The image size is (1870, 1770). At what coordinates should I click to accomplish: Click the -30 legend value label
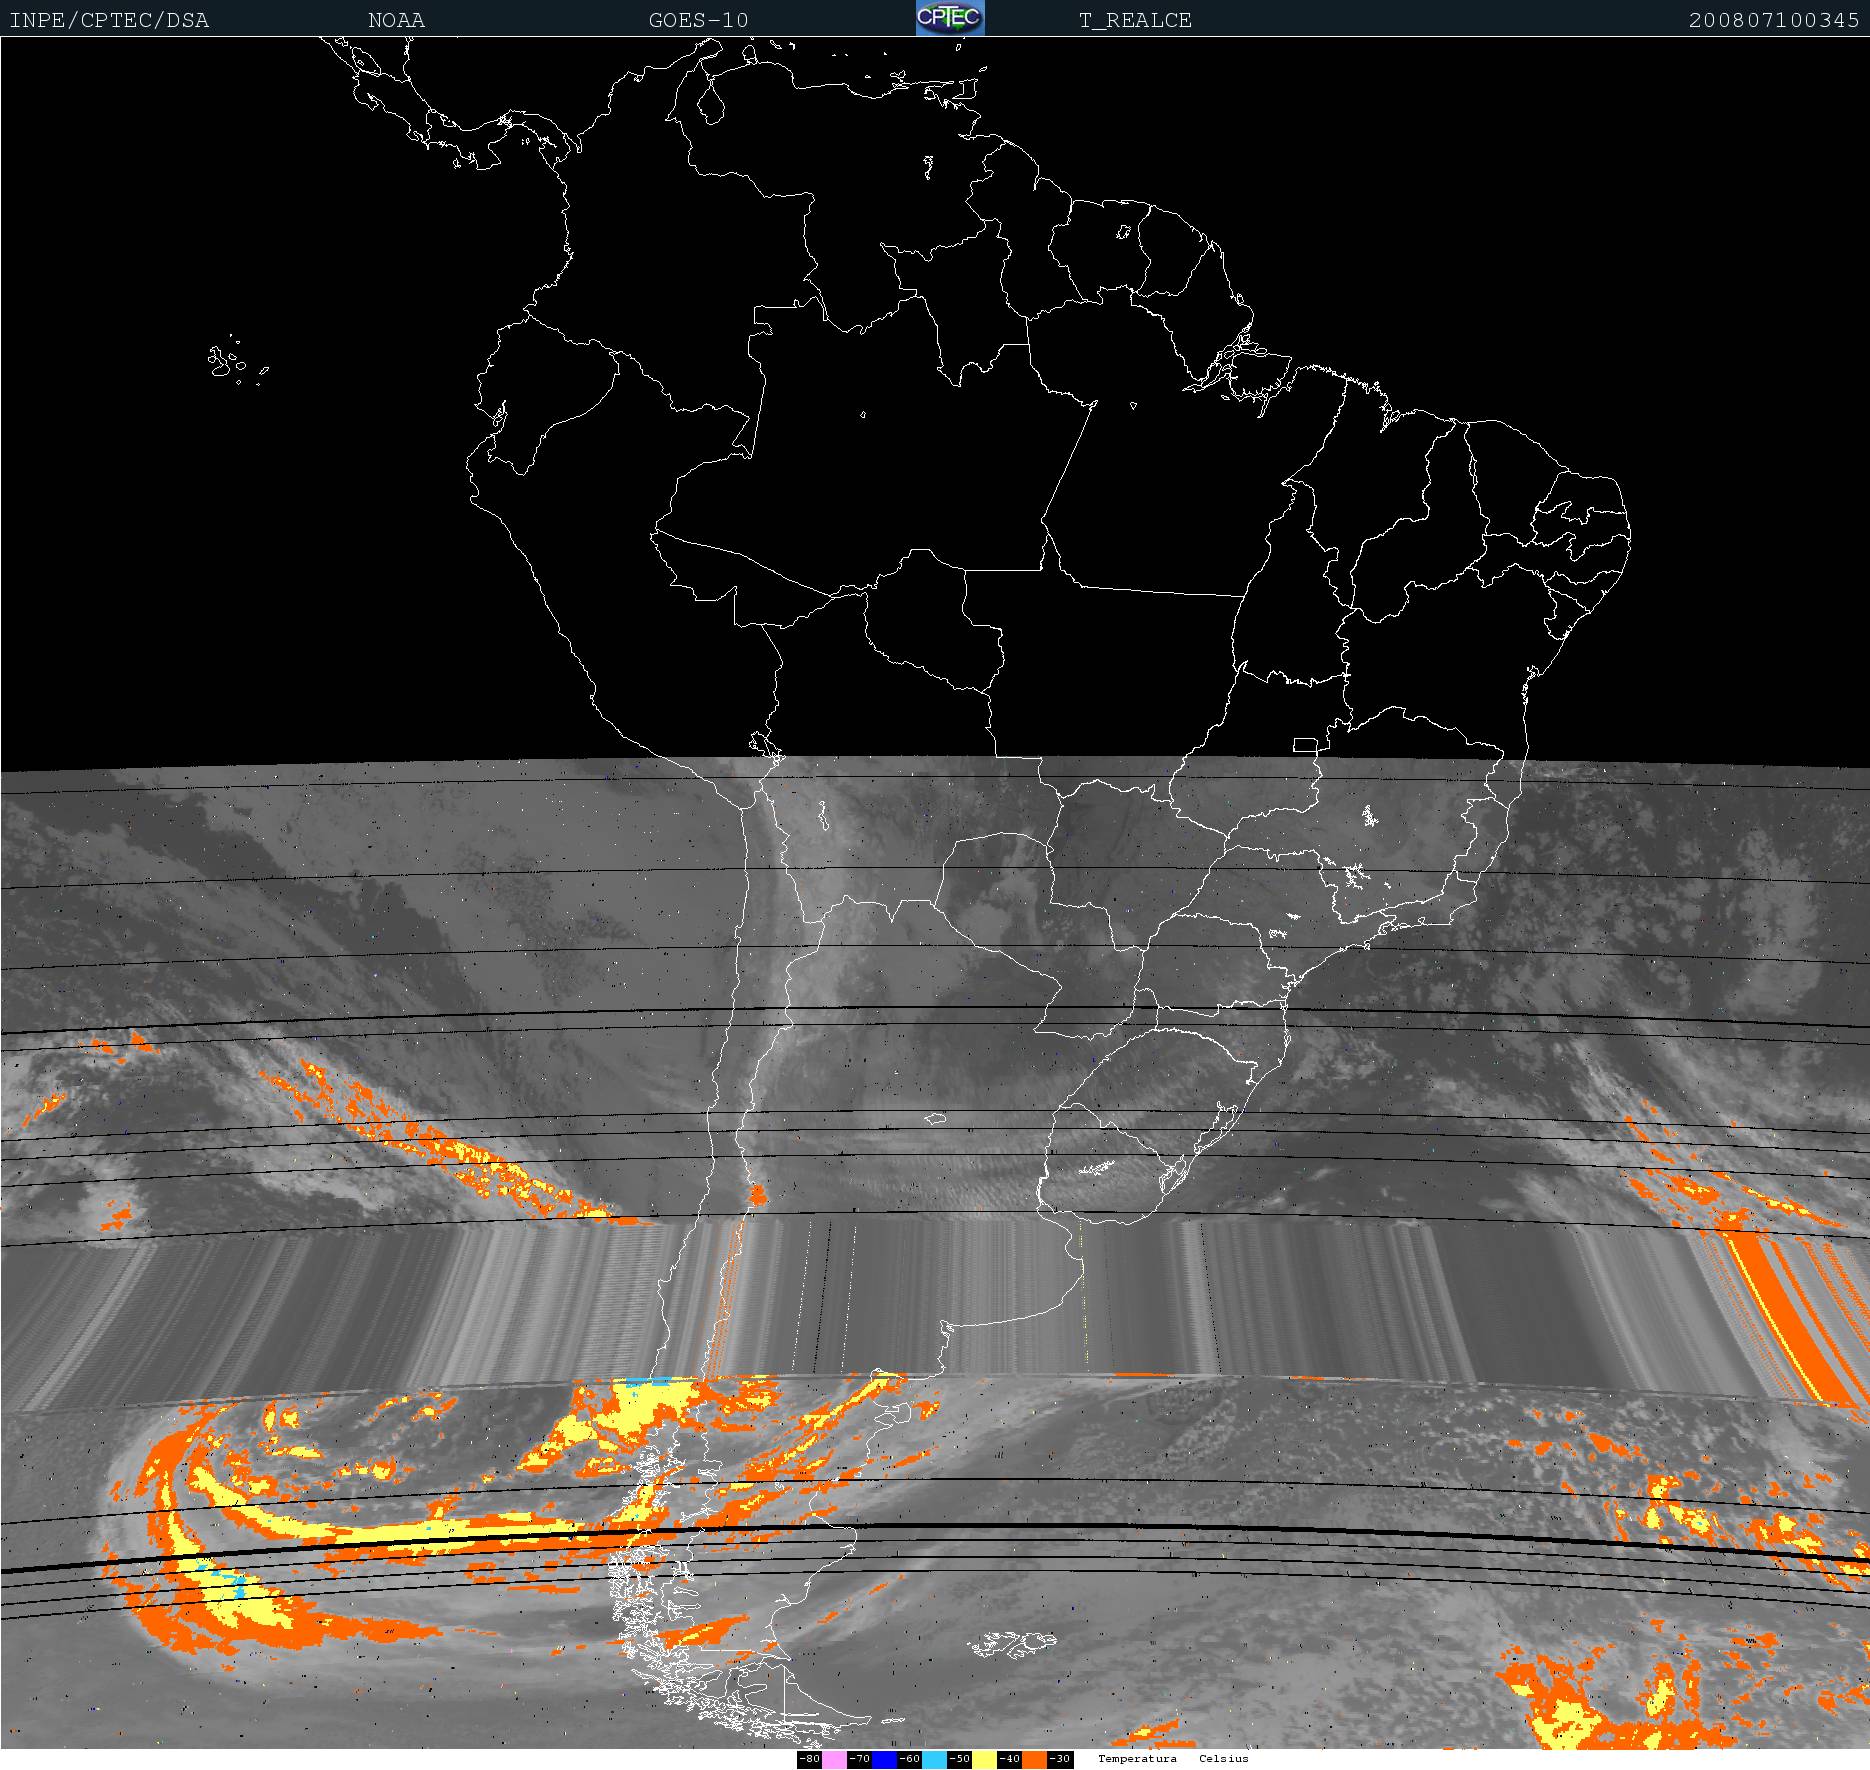click(1059, 1759)
